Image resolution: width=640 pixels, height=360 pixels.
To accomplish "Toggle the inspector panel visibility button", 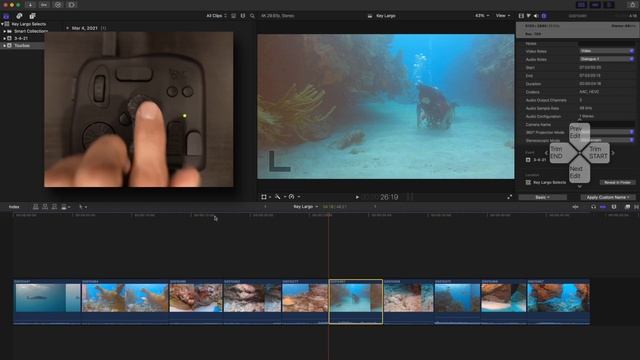I will [x=609, y=5].
